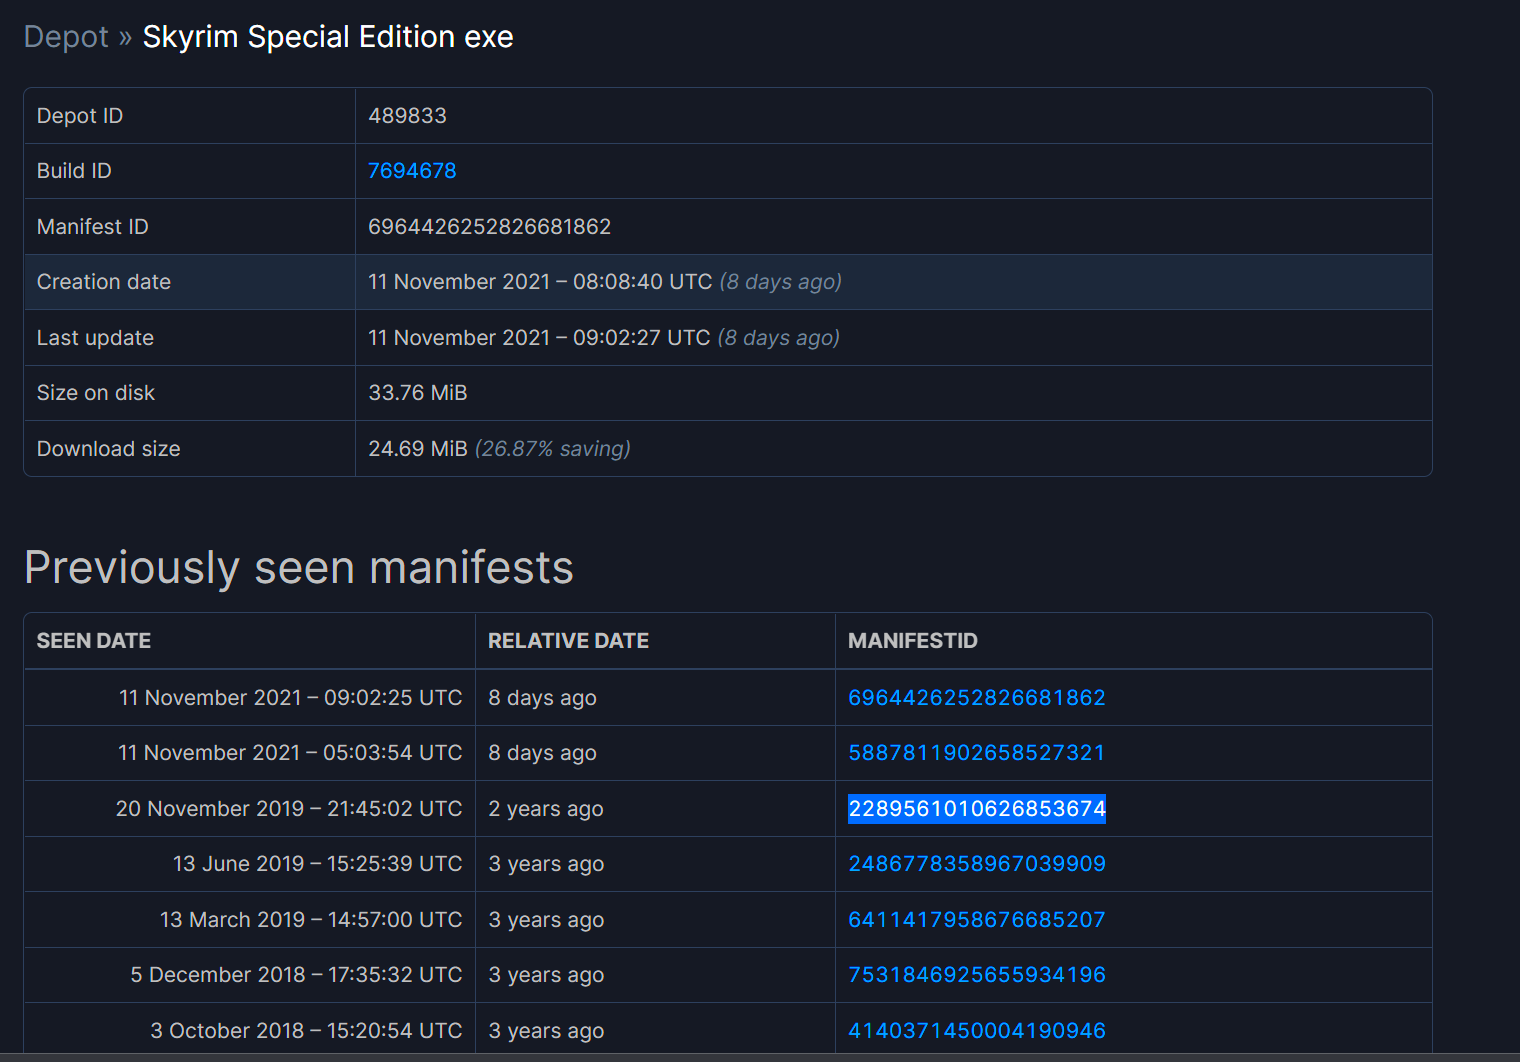Click the Depot ID row label
The height and width of the screenshot is (1062, 1520).
pyautogui.click(x=80, y=116)
